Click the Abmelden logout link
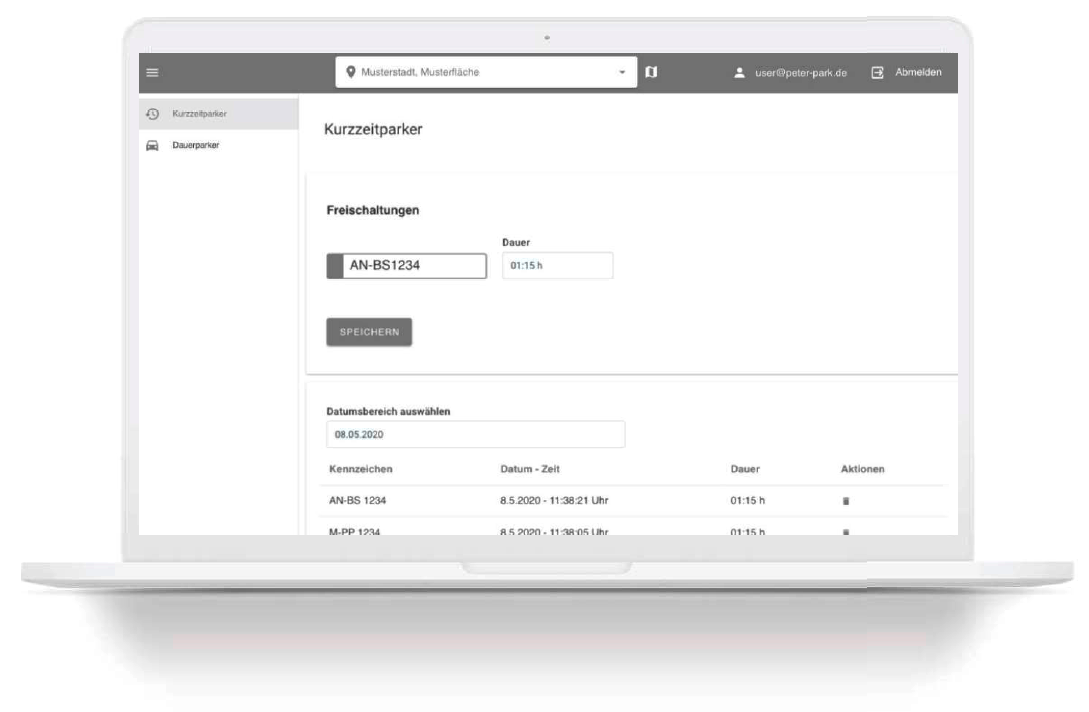The height and width of the screenshot is (712, 1089). (916, 73)
